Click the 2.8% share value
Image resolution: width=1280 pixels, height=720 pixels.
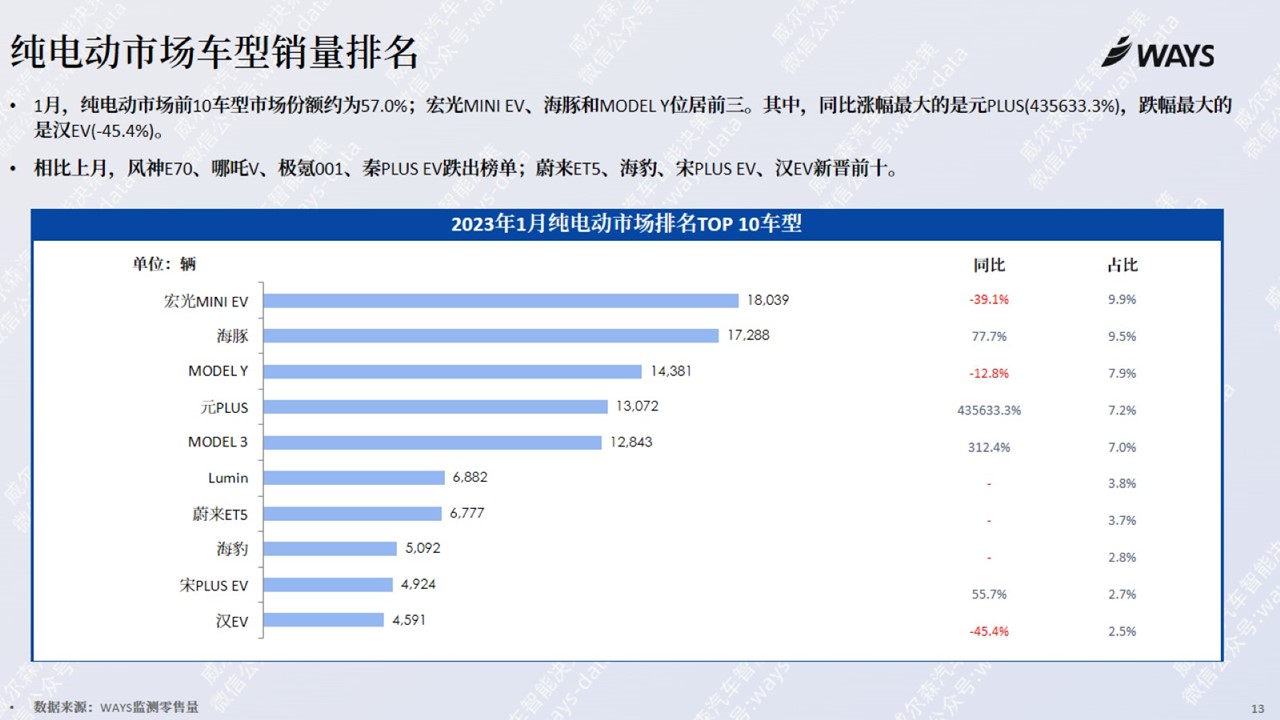(1122, 557)
